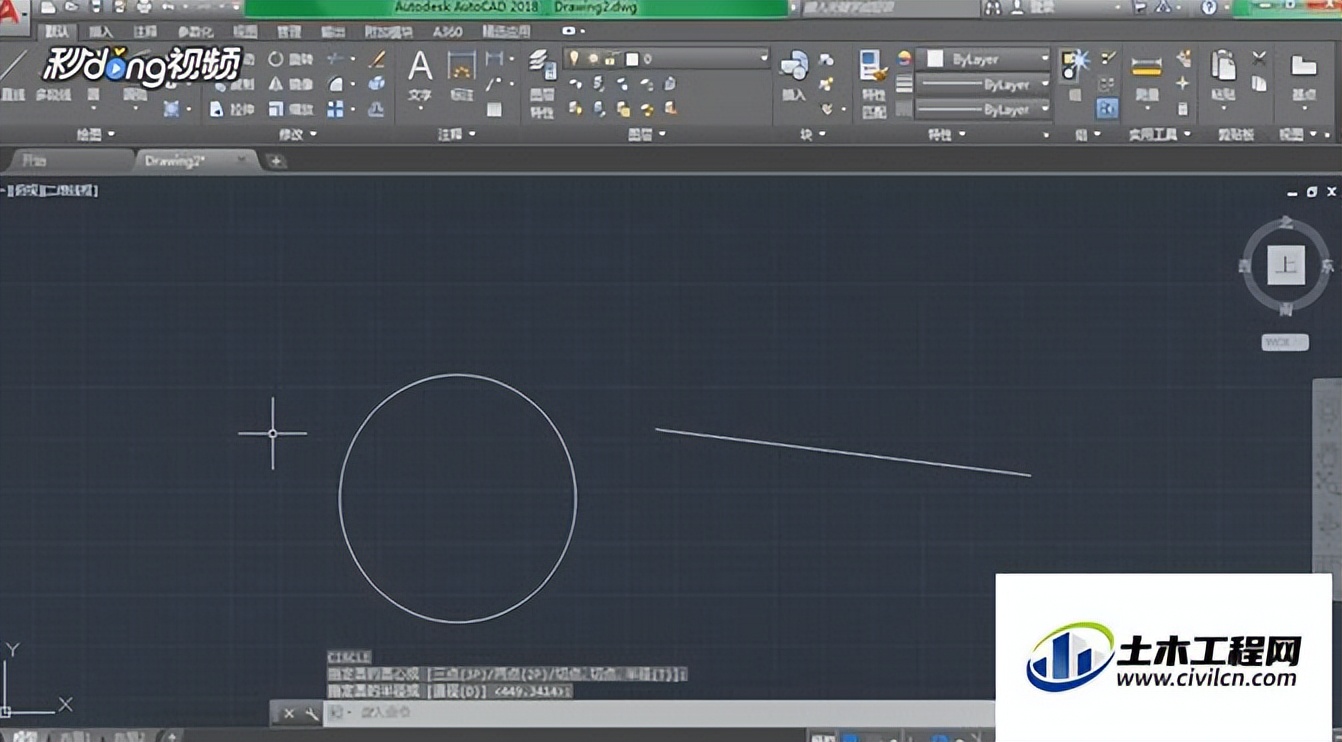The image size is (1342, 742).
Task: Click the new drawing tab plus button
Action: (x=276, y=161)
